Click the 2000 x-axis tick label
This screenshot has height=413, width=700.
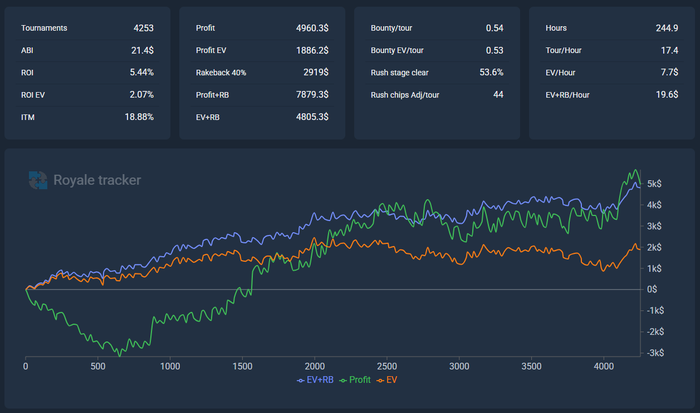pyautogui.click(x=315, y=367)
